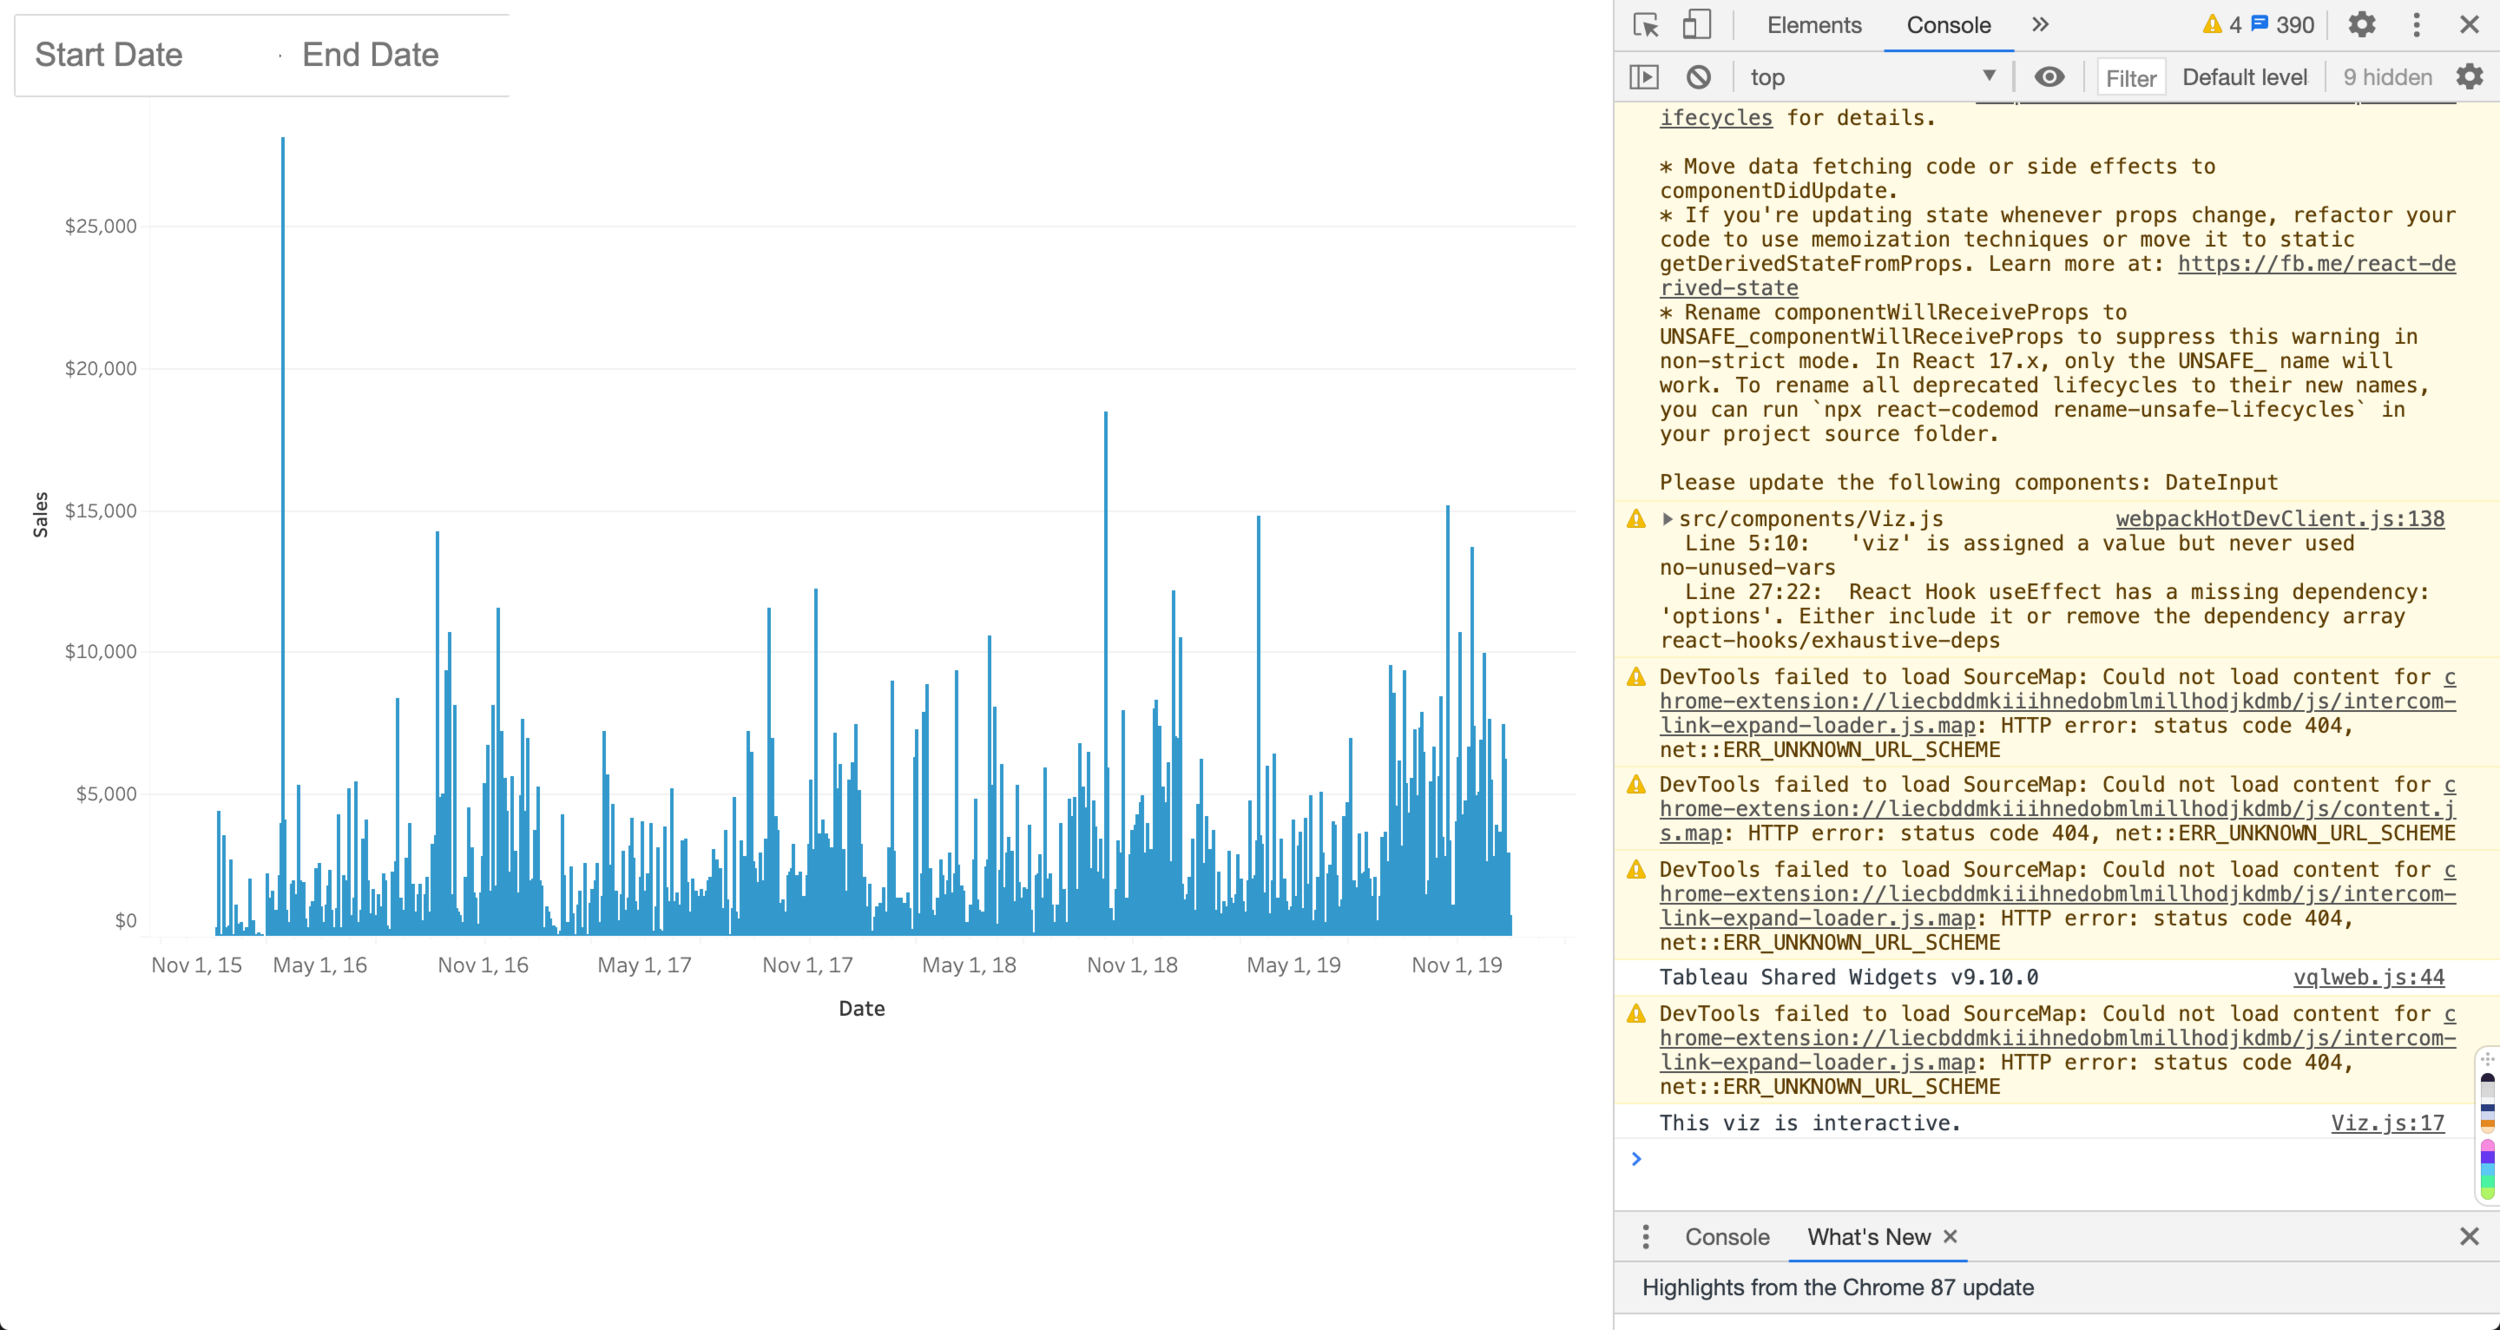2500x1330 pixels.
Task: Show the console sidebar
Action: (x=1644, y=77)
